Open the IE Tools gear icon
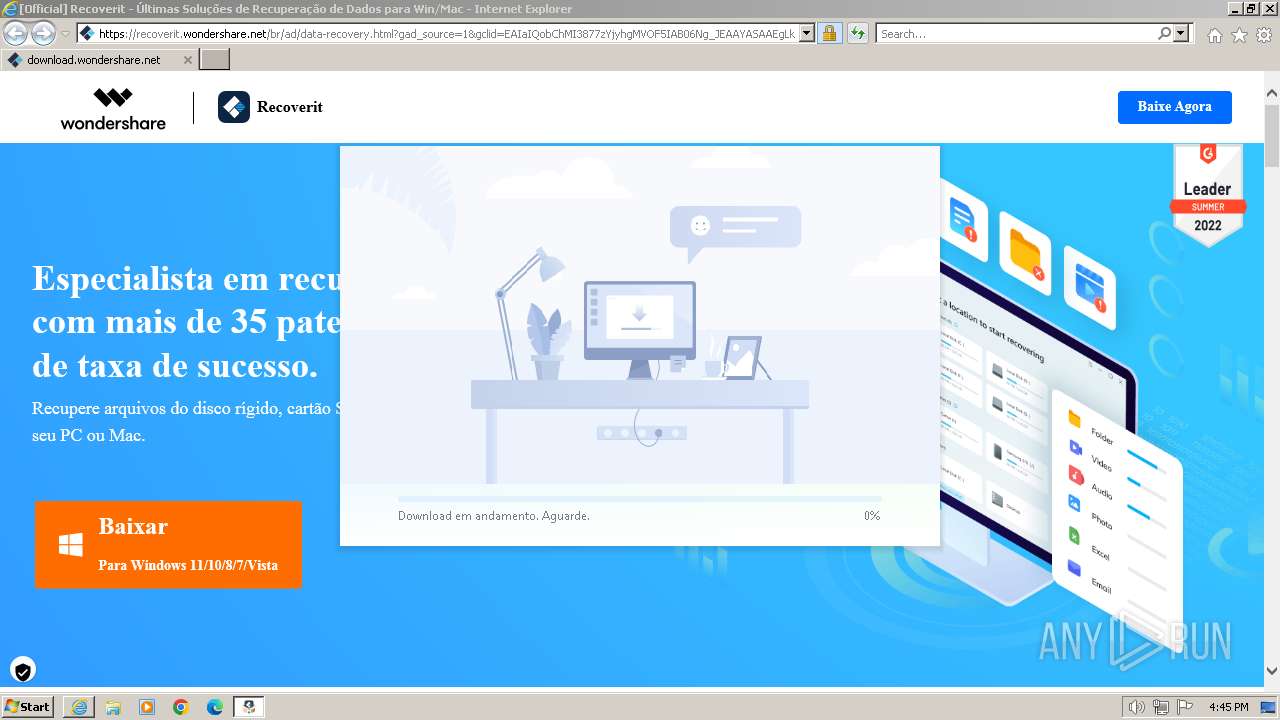Image resolution: width=1280 pixels, height=720 pixels. point(1264,35)
